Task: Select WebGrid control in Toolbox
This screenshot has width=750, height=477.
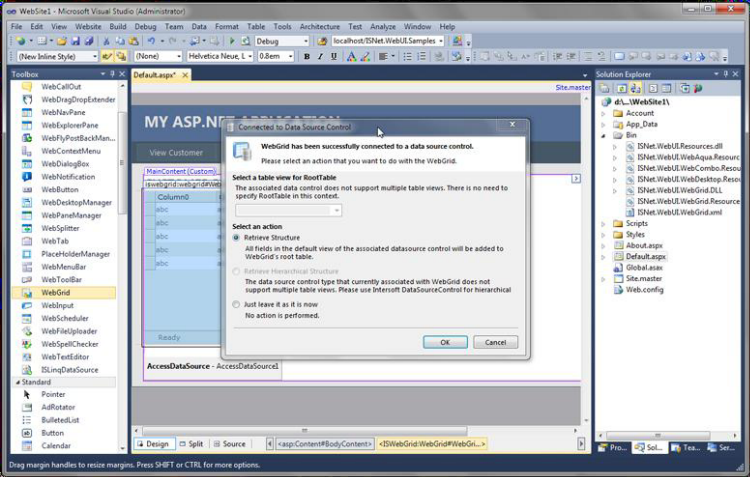Action: [63, 292]
